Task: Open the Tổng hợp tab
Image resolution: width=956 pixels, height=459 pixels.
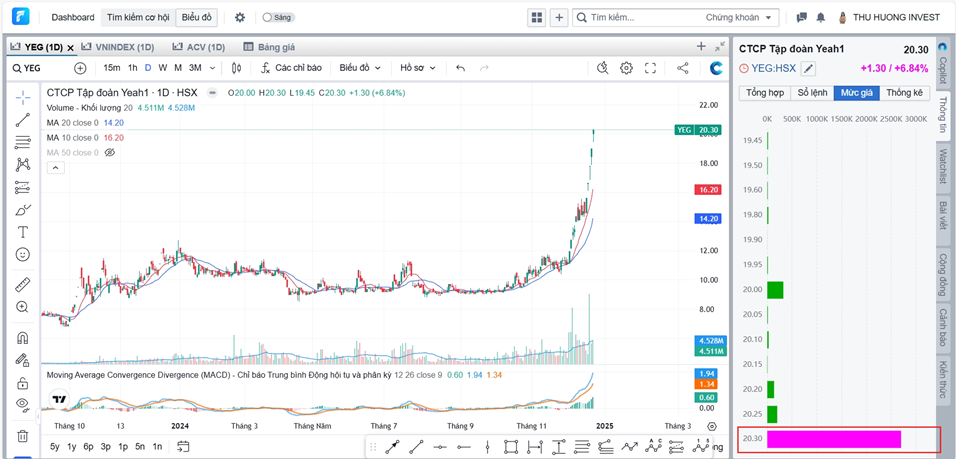Action: point(765,93)
